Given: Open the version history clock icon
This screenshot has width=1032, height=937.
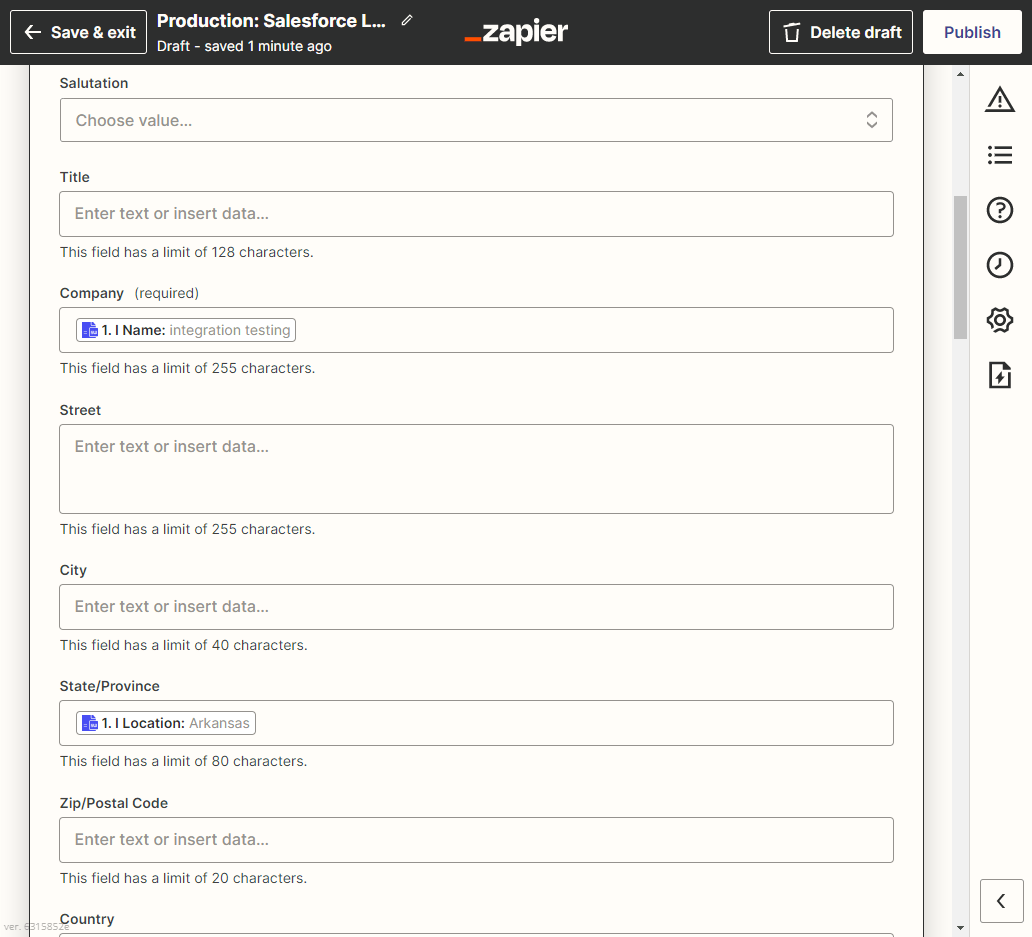Looking at the screenshot, I should coord(999,265).
